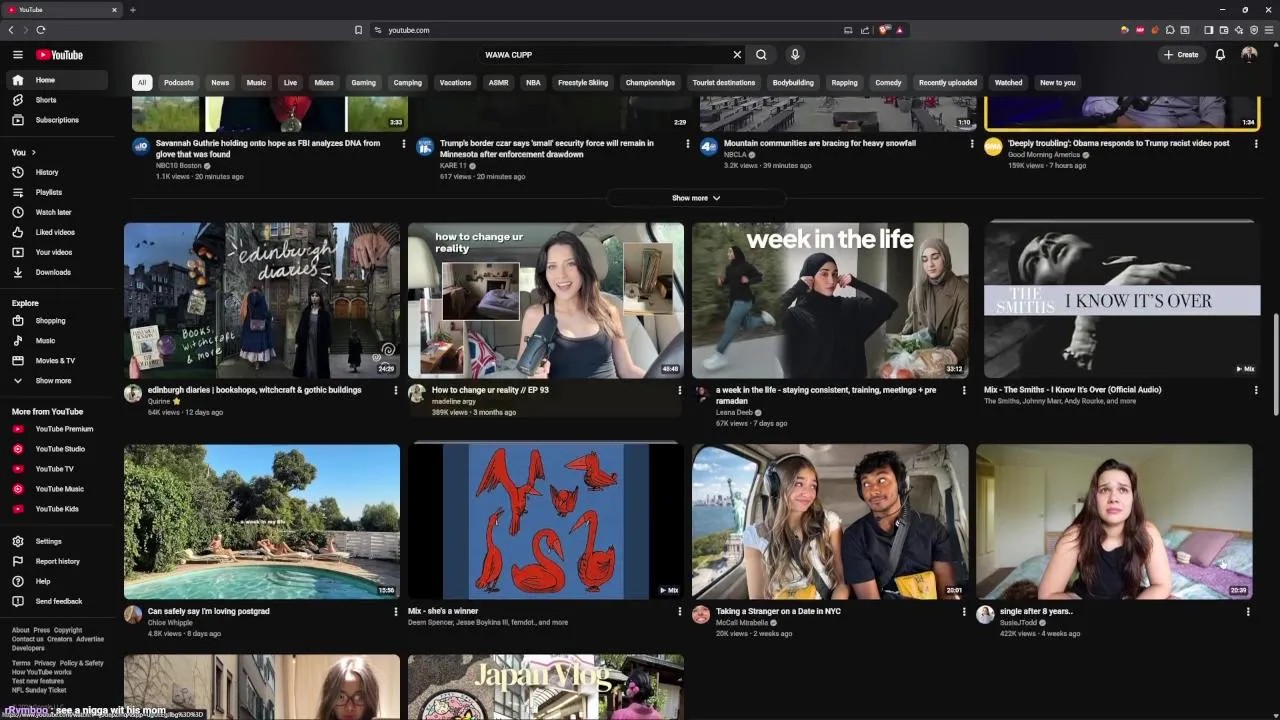
Task: Open the account avatar menu
Action: coord(1249,55)
